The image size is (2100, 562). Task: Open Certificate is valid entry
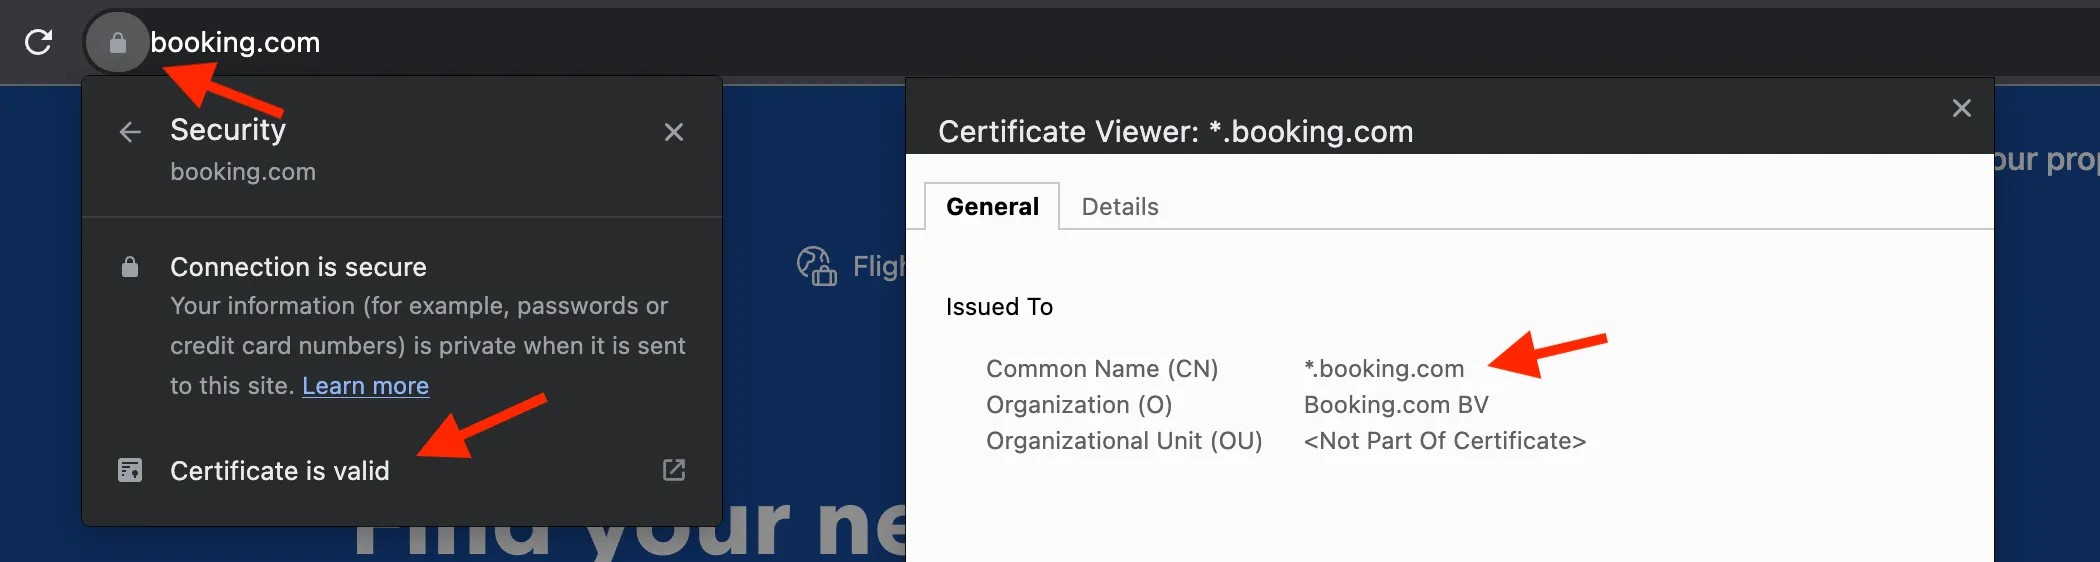click(402, 470)
